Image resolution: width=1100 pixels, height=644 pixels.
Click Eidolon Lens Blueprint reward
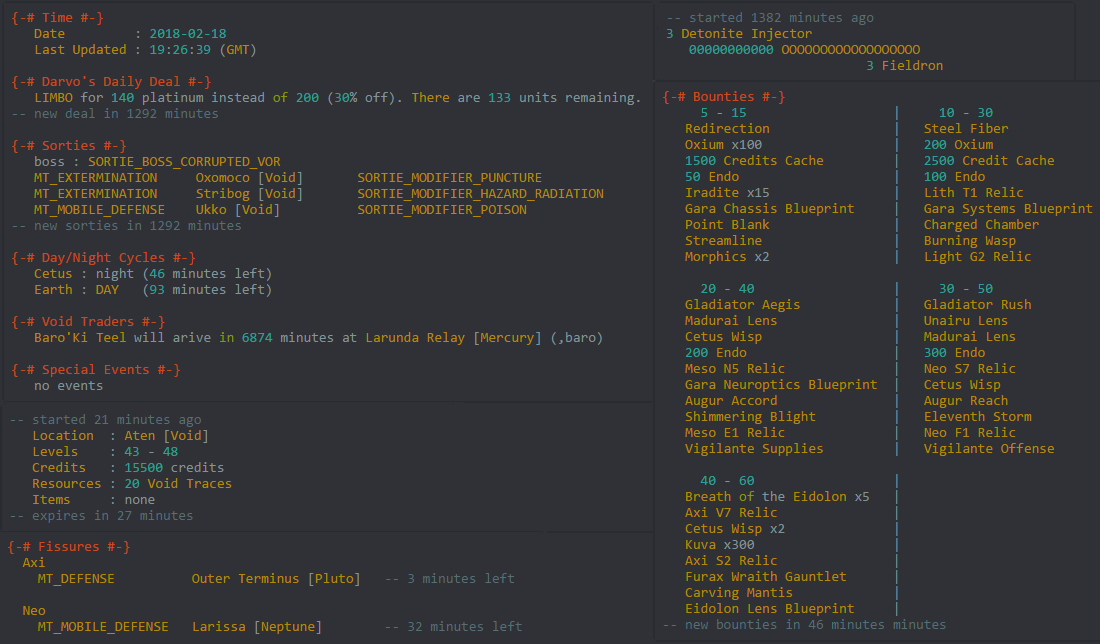[x=769, y=609]
